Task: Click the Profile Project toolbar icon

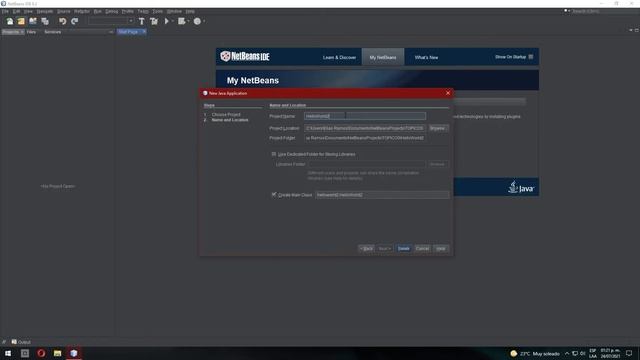Action: 197,21
